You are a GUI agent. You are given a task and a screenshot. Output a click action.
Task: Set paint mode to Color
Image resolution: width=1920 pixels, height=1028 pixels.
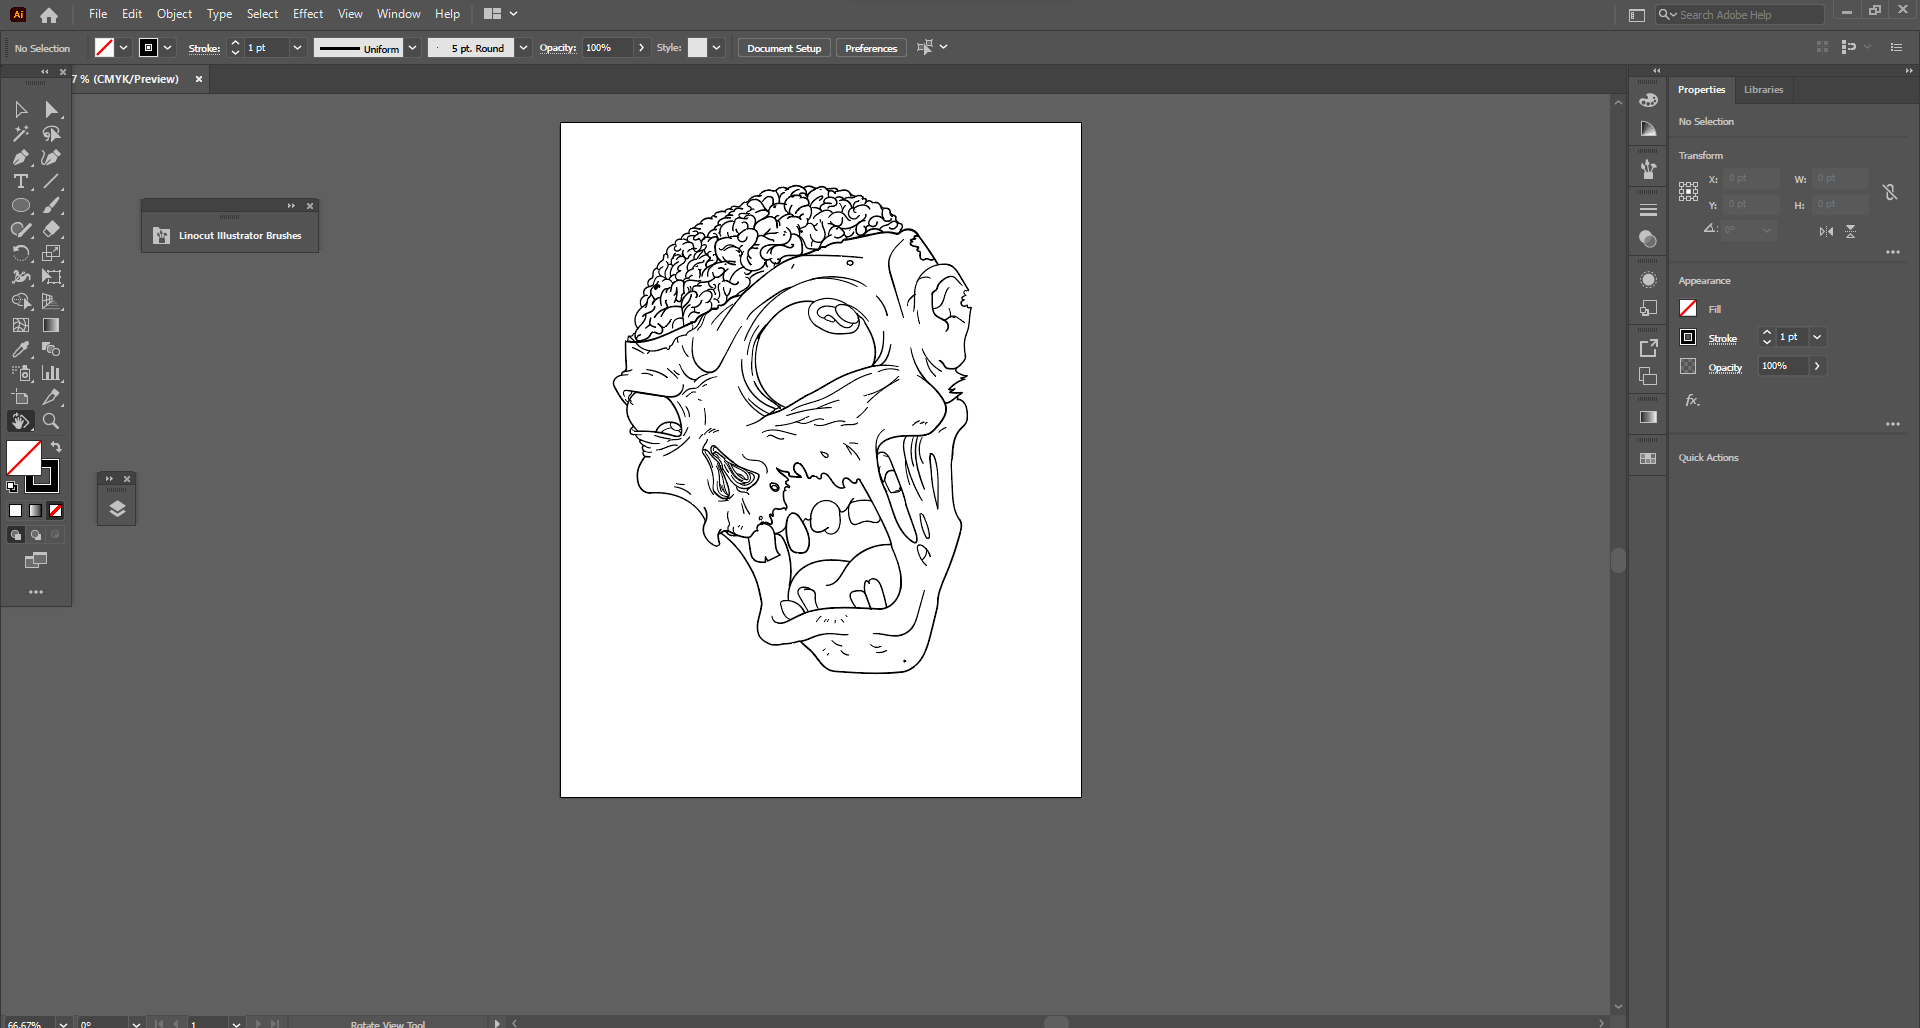tap(15, 511)
